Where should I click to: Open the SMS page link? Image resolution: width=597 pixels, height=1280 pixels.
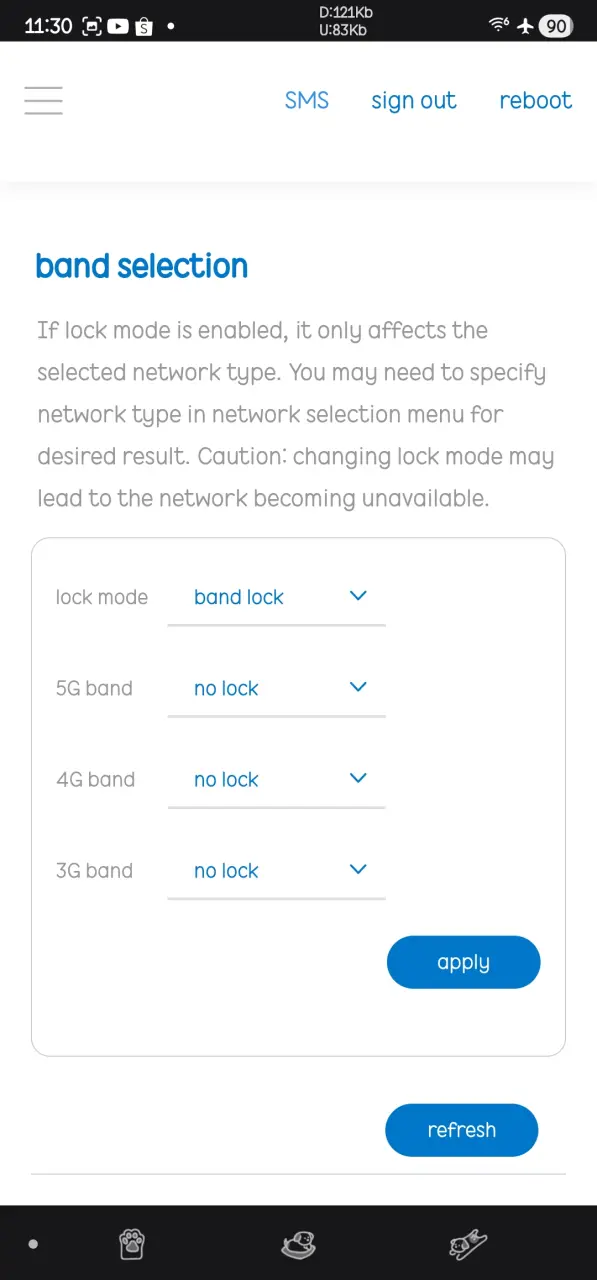point(307,100)
